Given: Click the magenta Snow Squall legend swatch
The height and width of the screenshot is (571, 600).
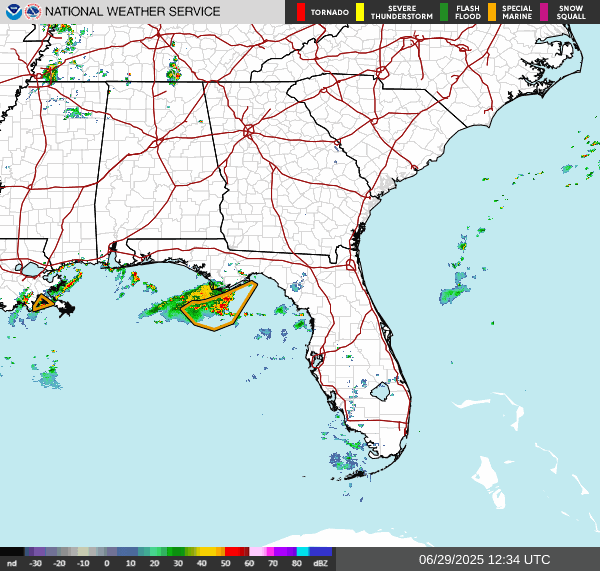Looking at the screenshot, I should tap(544, 12).
